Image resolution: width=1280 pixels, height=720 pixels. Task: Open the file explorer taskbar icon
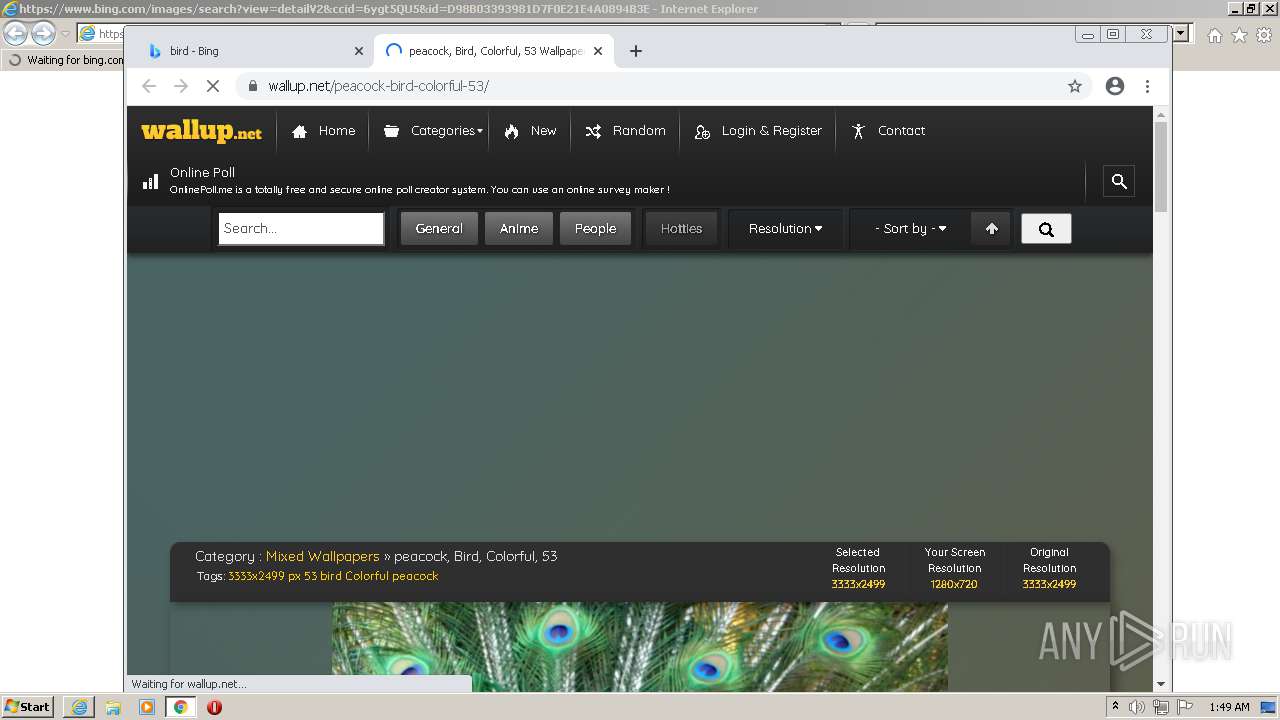coord(113,707)
